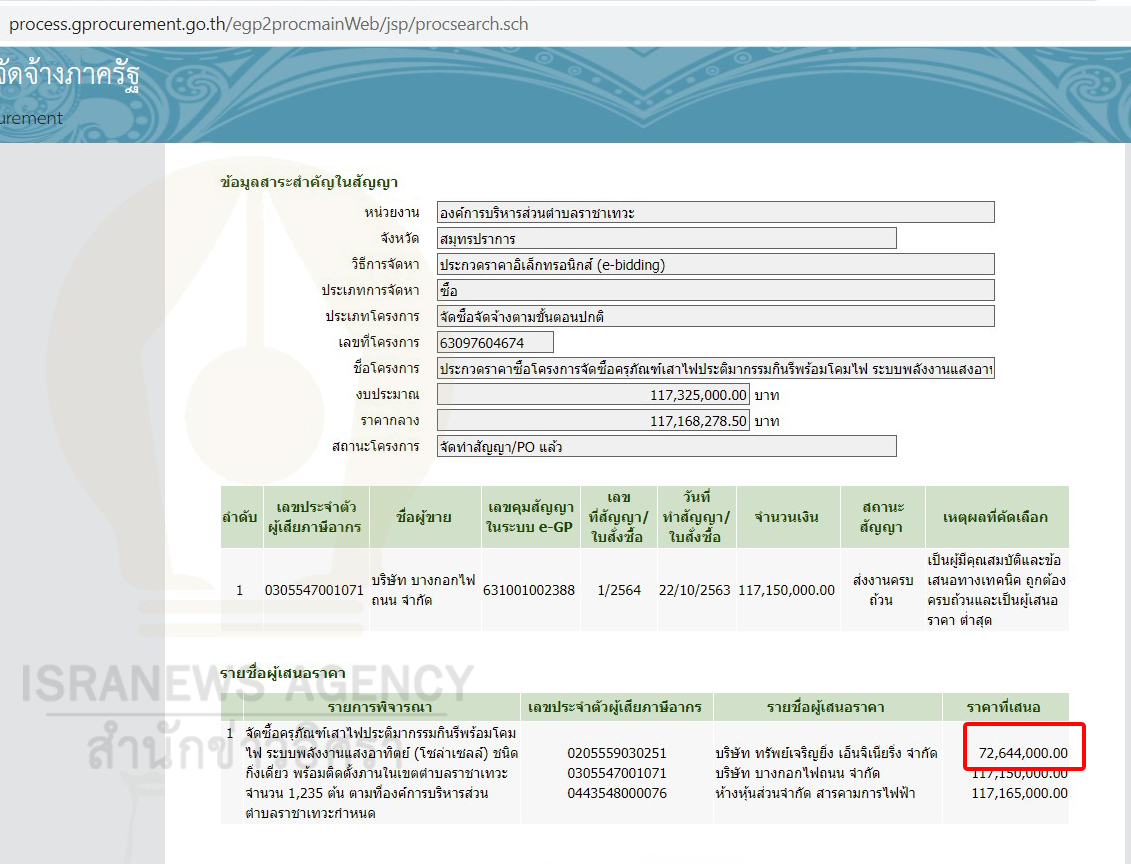Click contract control number 631001002388
Image resolution: width=1131 pixels, height=864 pixels.
point(529,590)
